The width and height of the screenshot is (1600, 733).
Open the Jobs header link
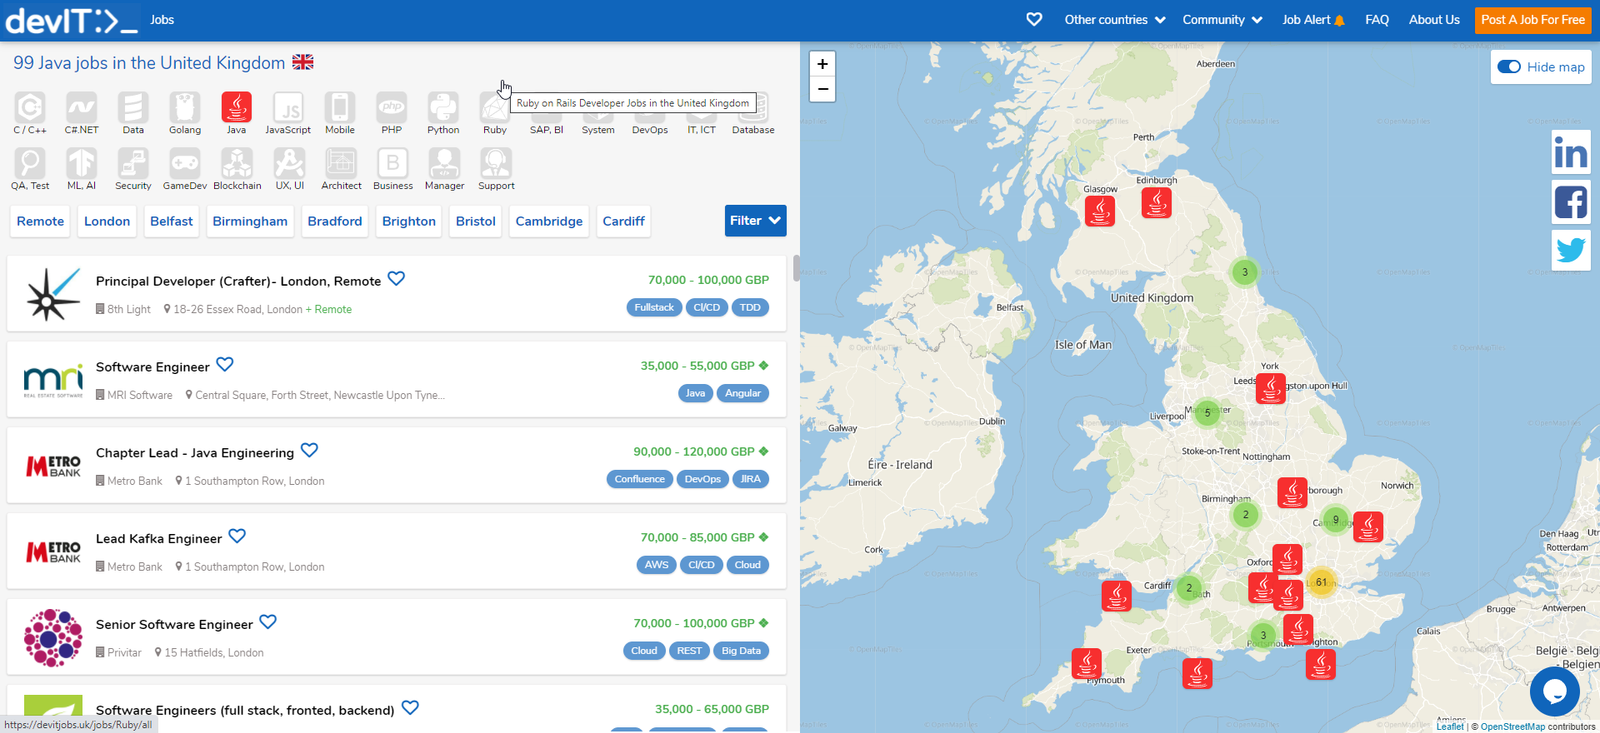pos(162,19)
